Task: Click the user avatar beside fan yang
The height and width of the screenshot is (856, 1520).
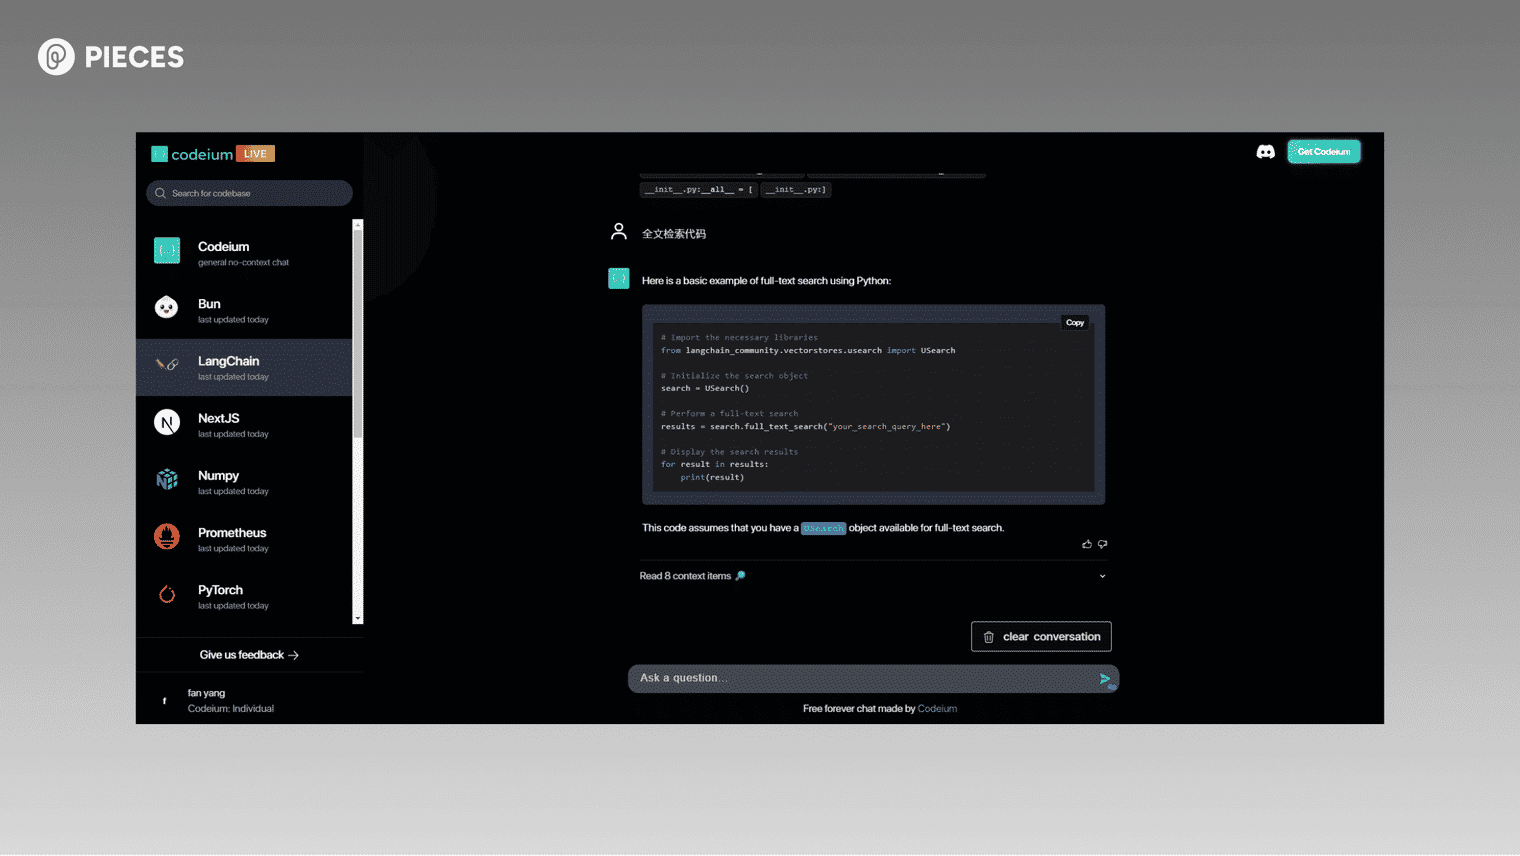Action: tap(165, 701)
